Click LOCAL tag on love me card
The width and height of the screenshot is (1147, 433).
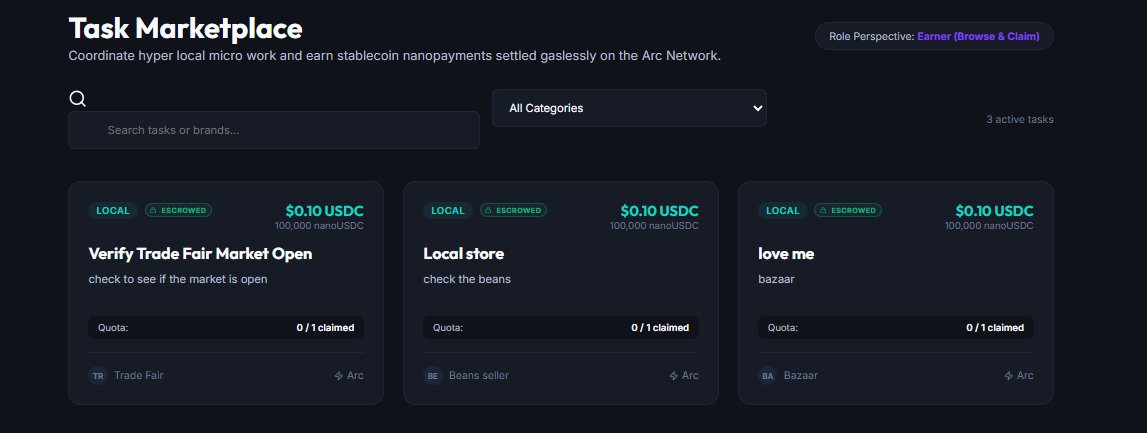(x=783, y=211)
